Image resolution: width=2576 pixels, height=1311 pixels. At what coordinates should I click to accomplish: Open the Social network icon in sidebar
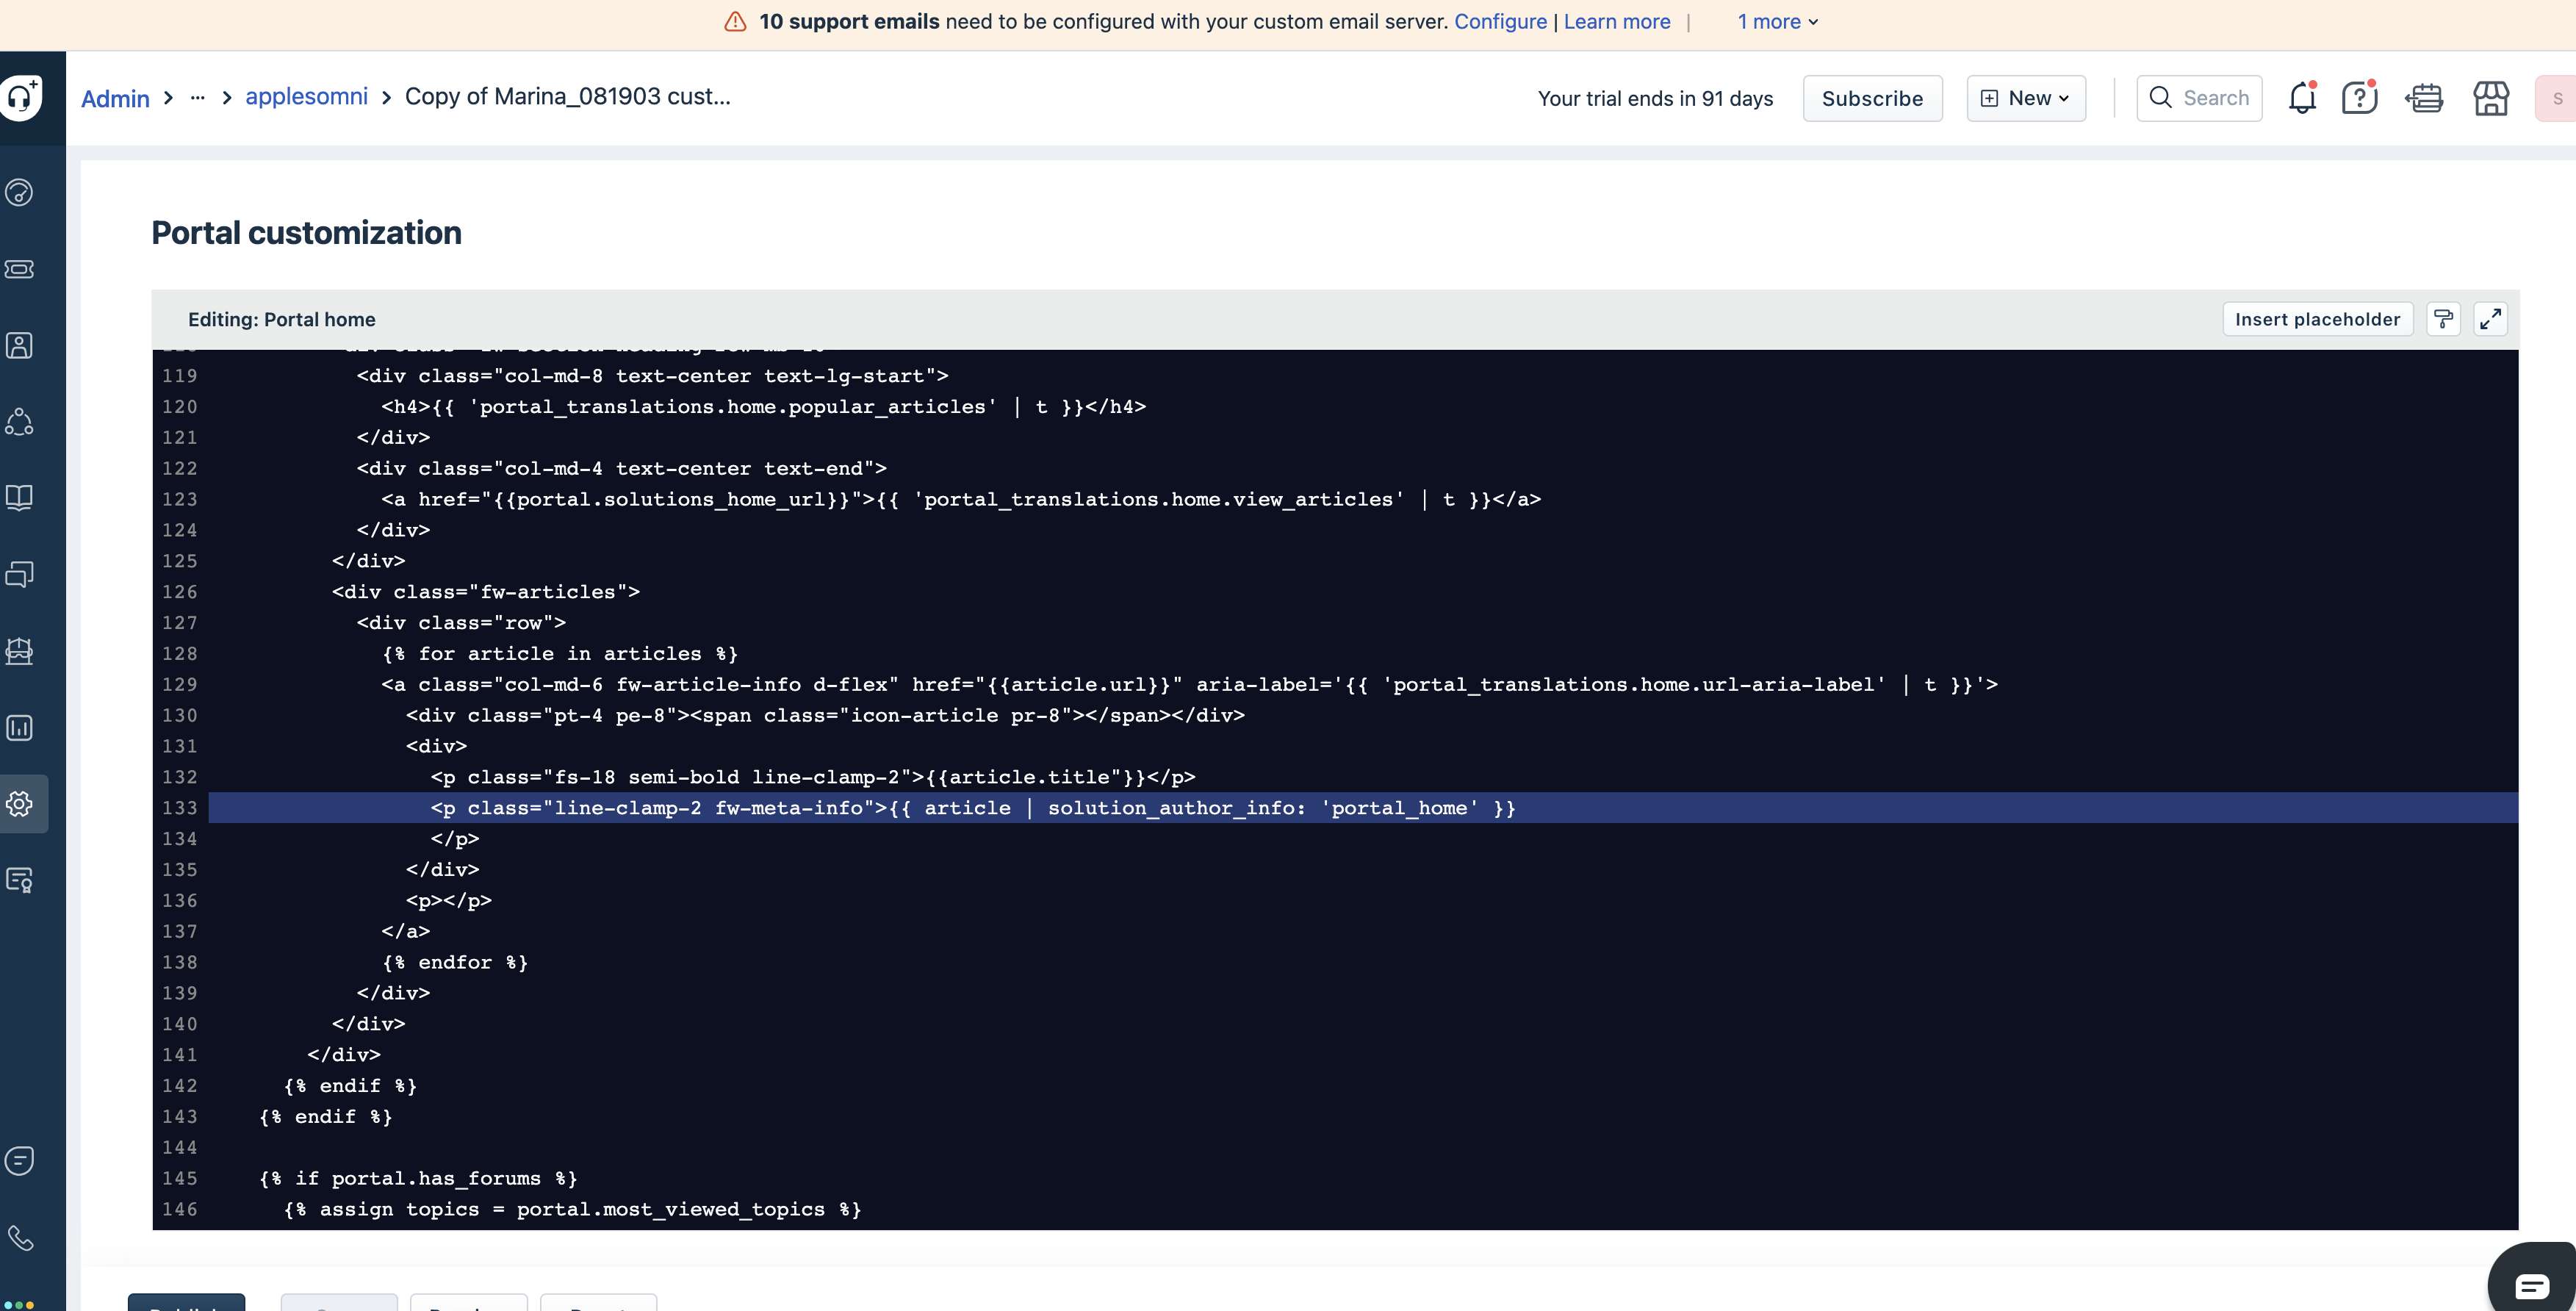(20, 422)
